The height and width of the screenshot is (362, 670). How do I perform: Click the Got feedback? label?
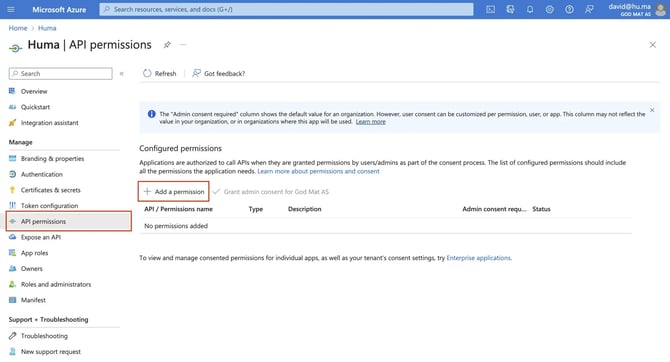tap(224, 74)
